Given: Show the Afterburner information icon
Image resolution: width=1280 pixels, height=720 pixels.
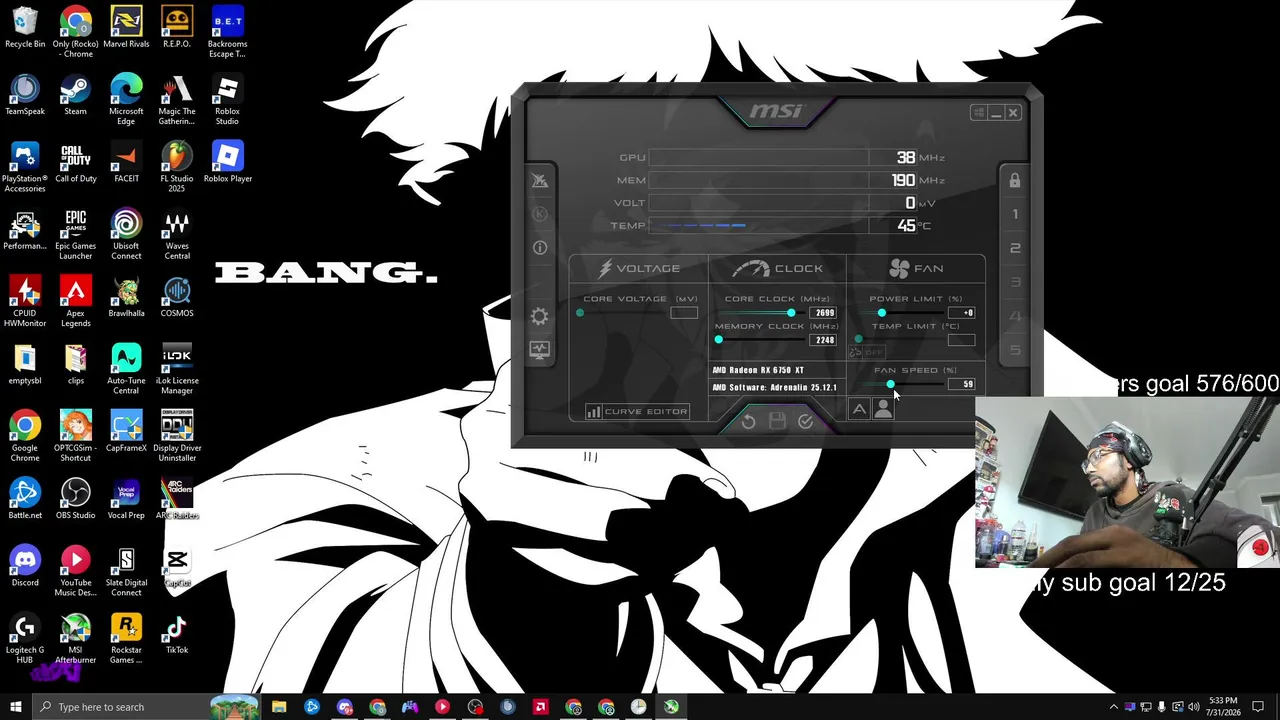Looking at the screenshot, I should coord(540,247).
